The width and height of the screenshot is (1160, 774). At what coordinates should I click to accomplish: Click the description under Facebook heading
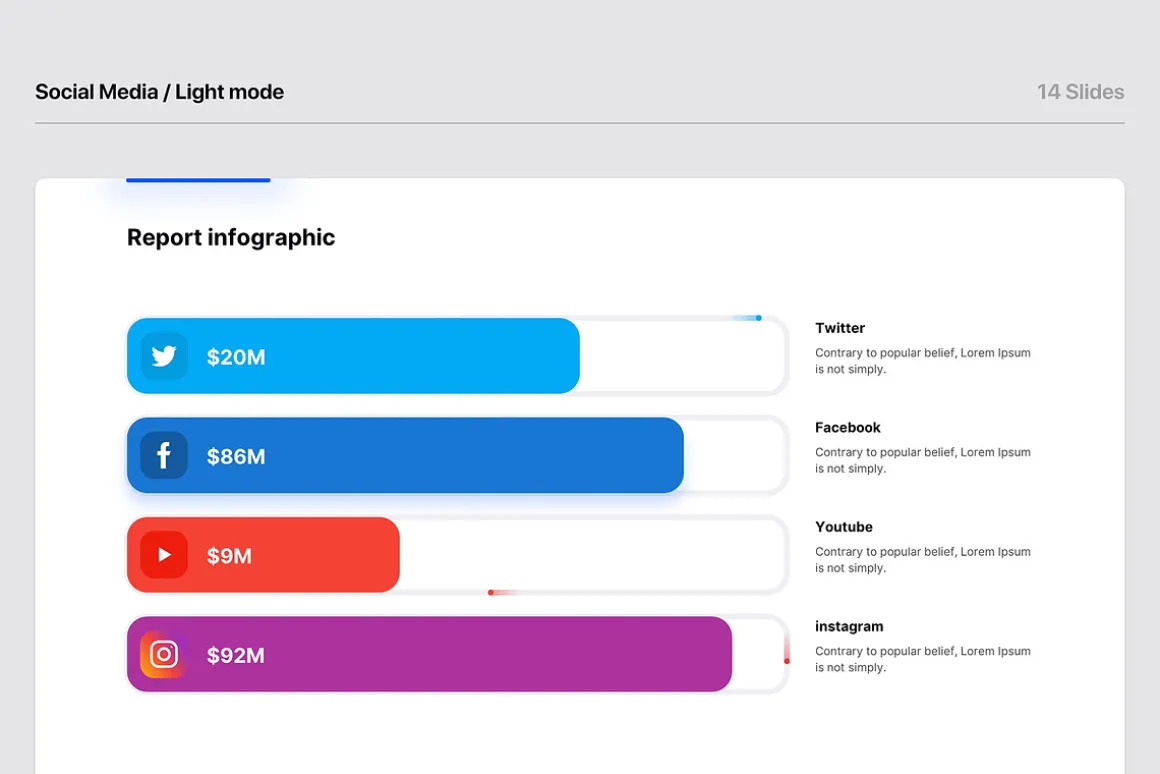point(923,460)
